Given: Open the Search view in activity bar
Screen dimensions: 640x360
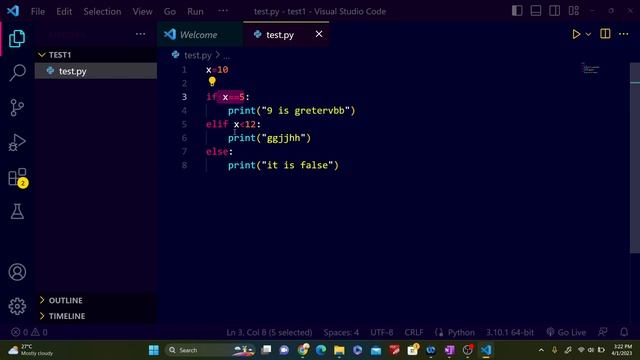Looking at the screenshot, I should (17, 73).
